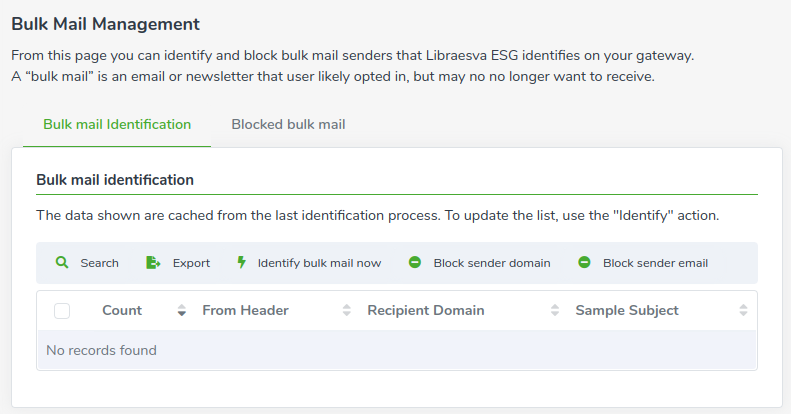The height and width of the screenshot is (414, 791).
Task: Click the Export button label
Action: 191,263
